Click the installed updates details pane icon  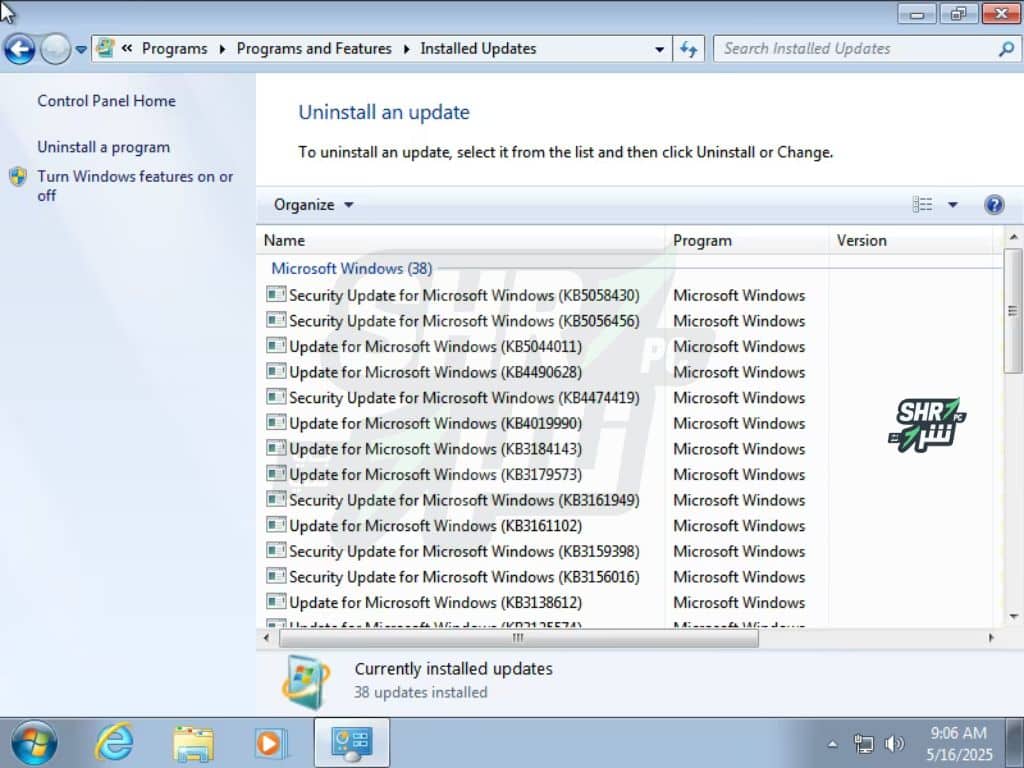[x=306, y=682]
